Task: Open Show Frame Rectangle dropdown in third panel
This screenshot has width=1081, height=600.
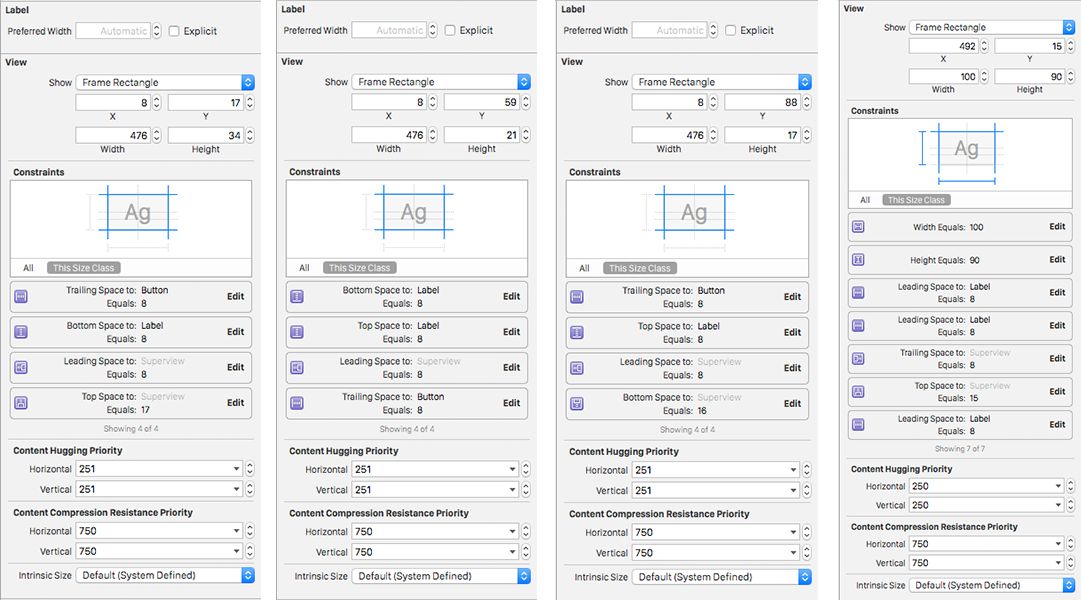Action: 722,81
